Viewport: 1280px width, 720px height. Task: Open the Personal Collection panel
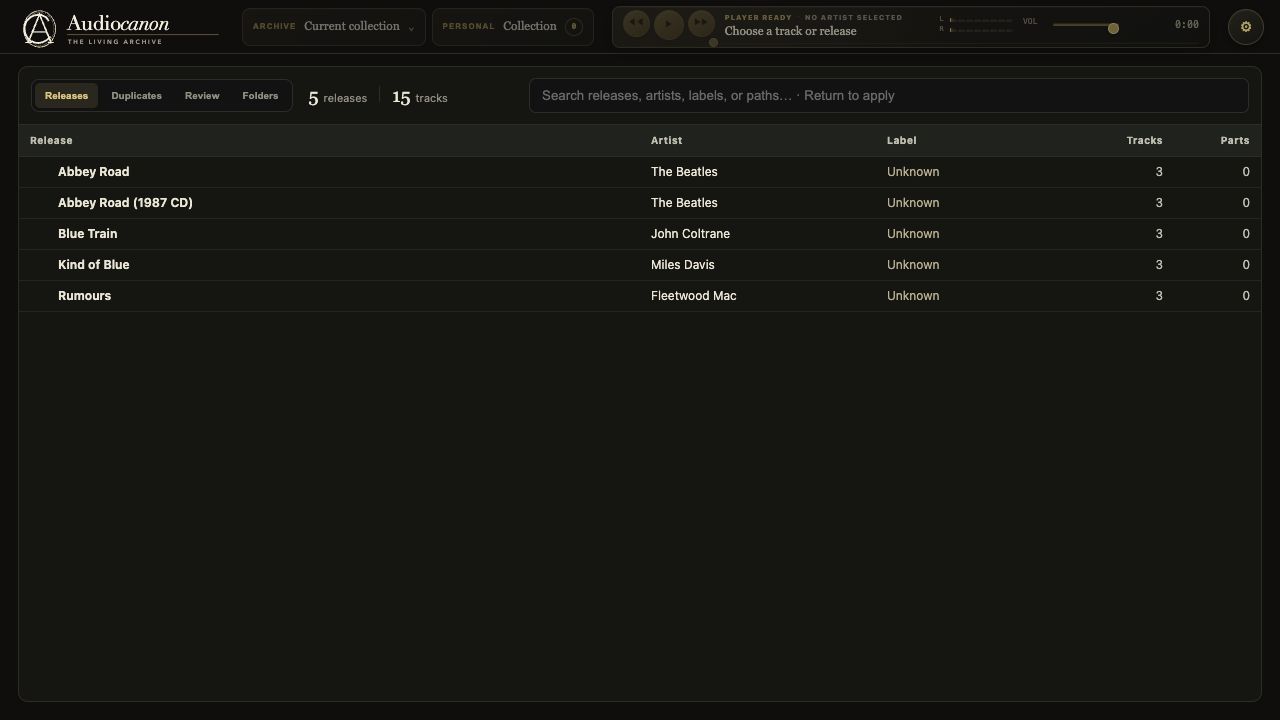[513, 27]
